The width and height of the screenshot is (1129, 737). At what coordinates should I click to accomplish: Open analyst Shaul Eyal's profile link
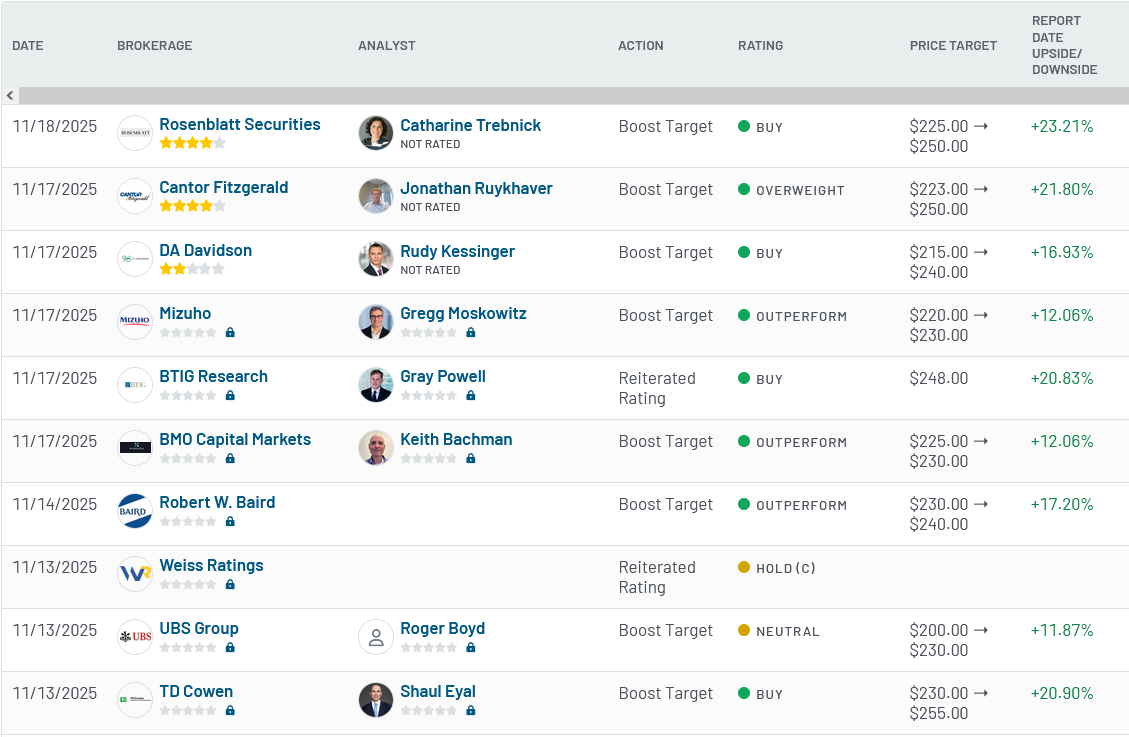[438, 692]
